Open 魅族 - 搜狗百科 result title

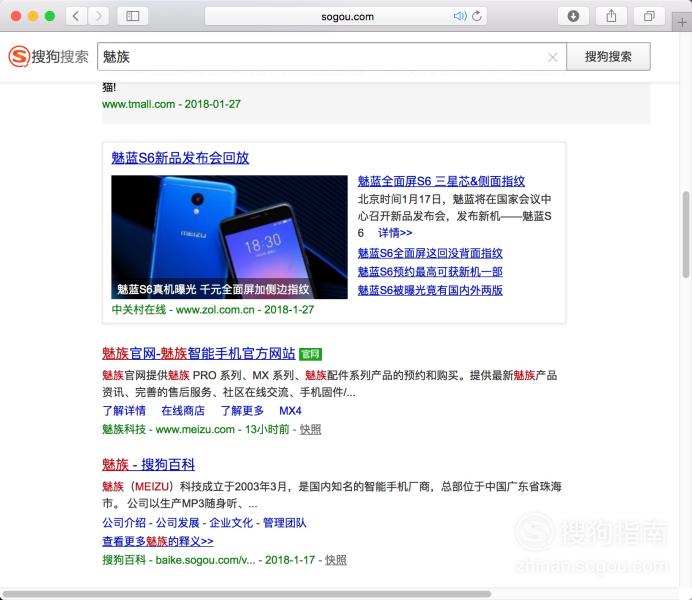148,465
